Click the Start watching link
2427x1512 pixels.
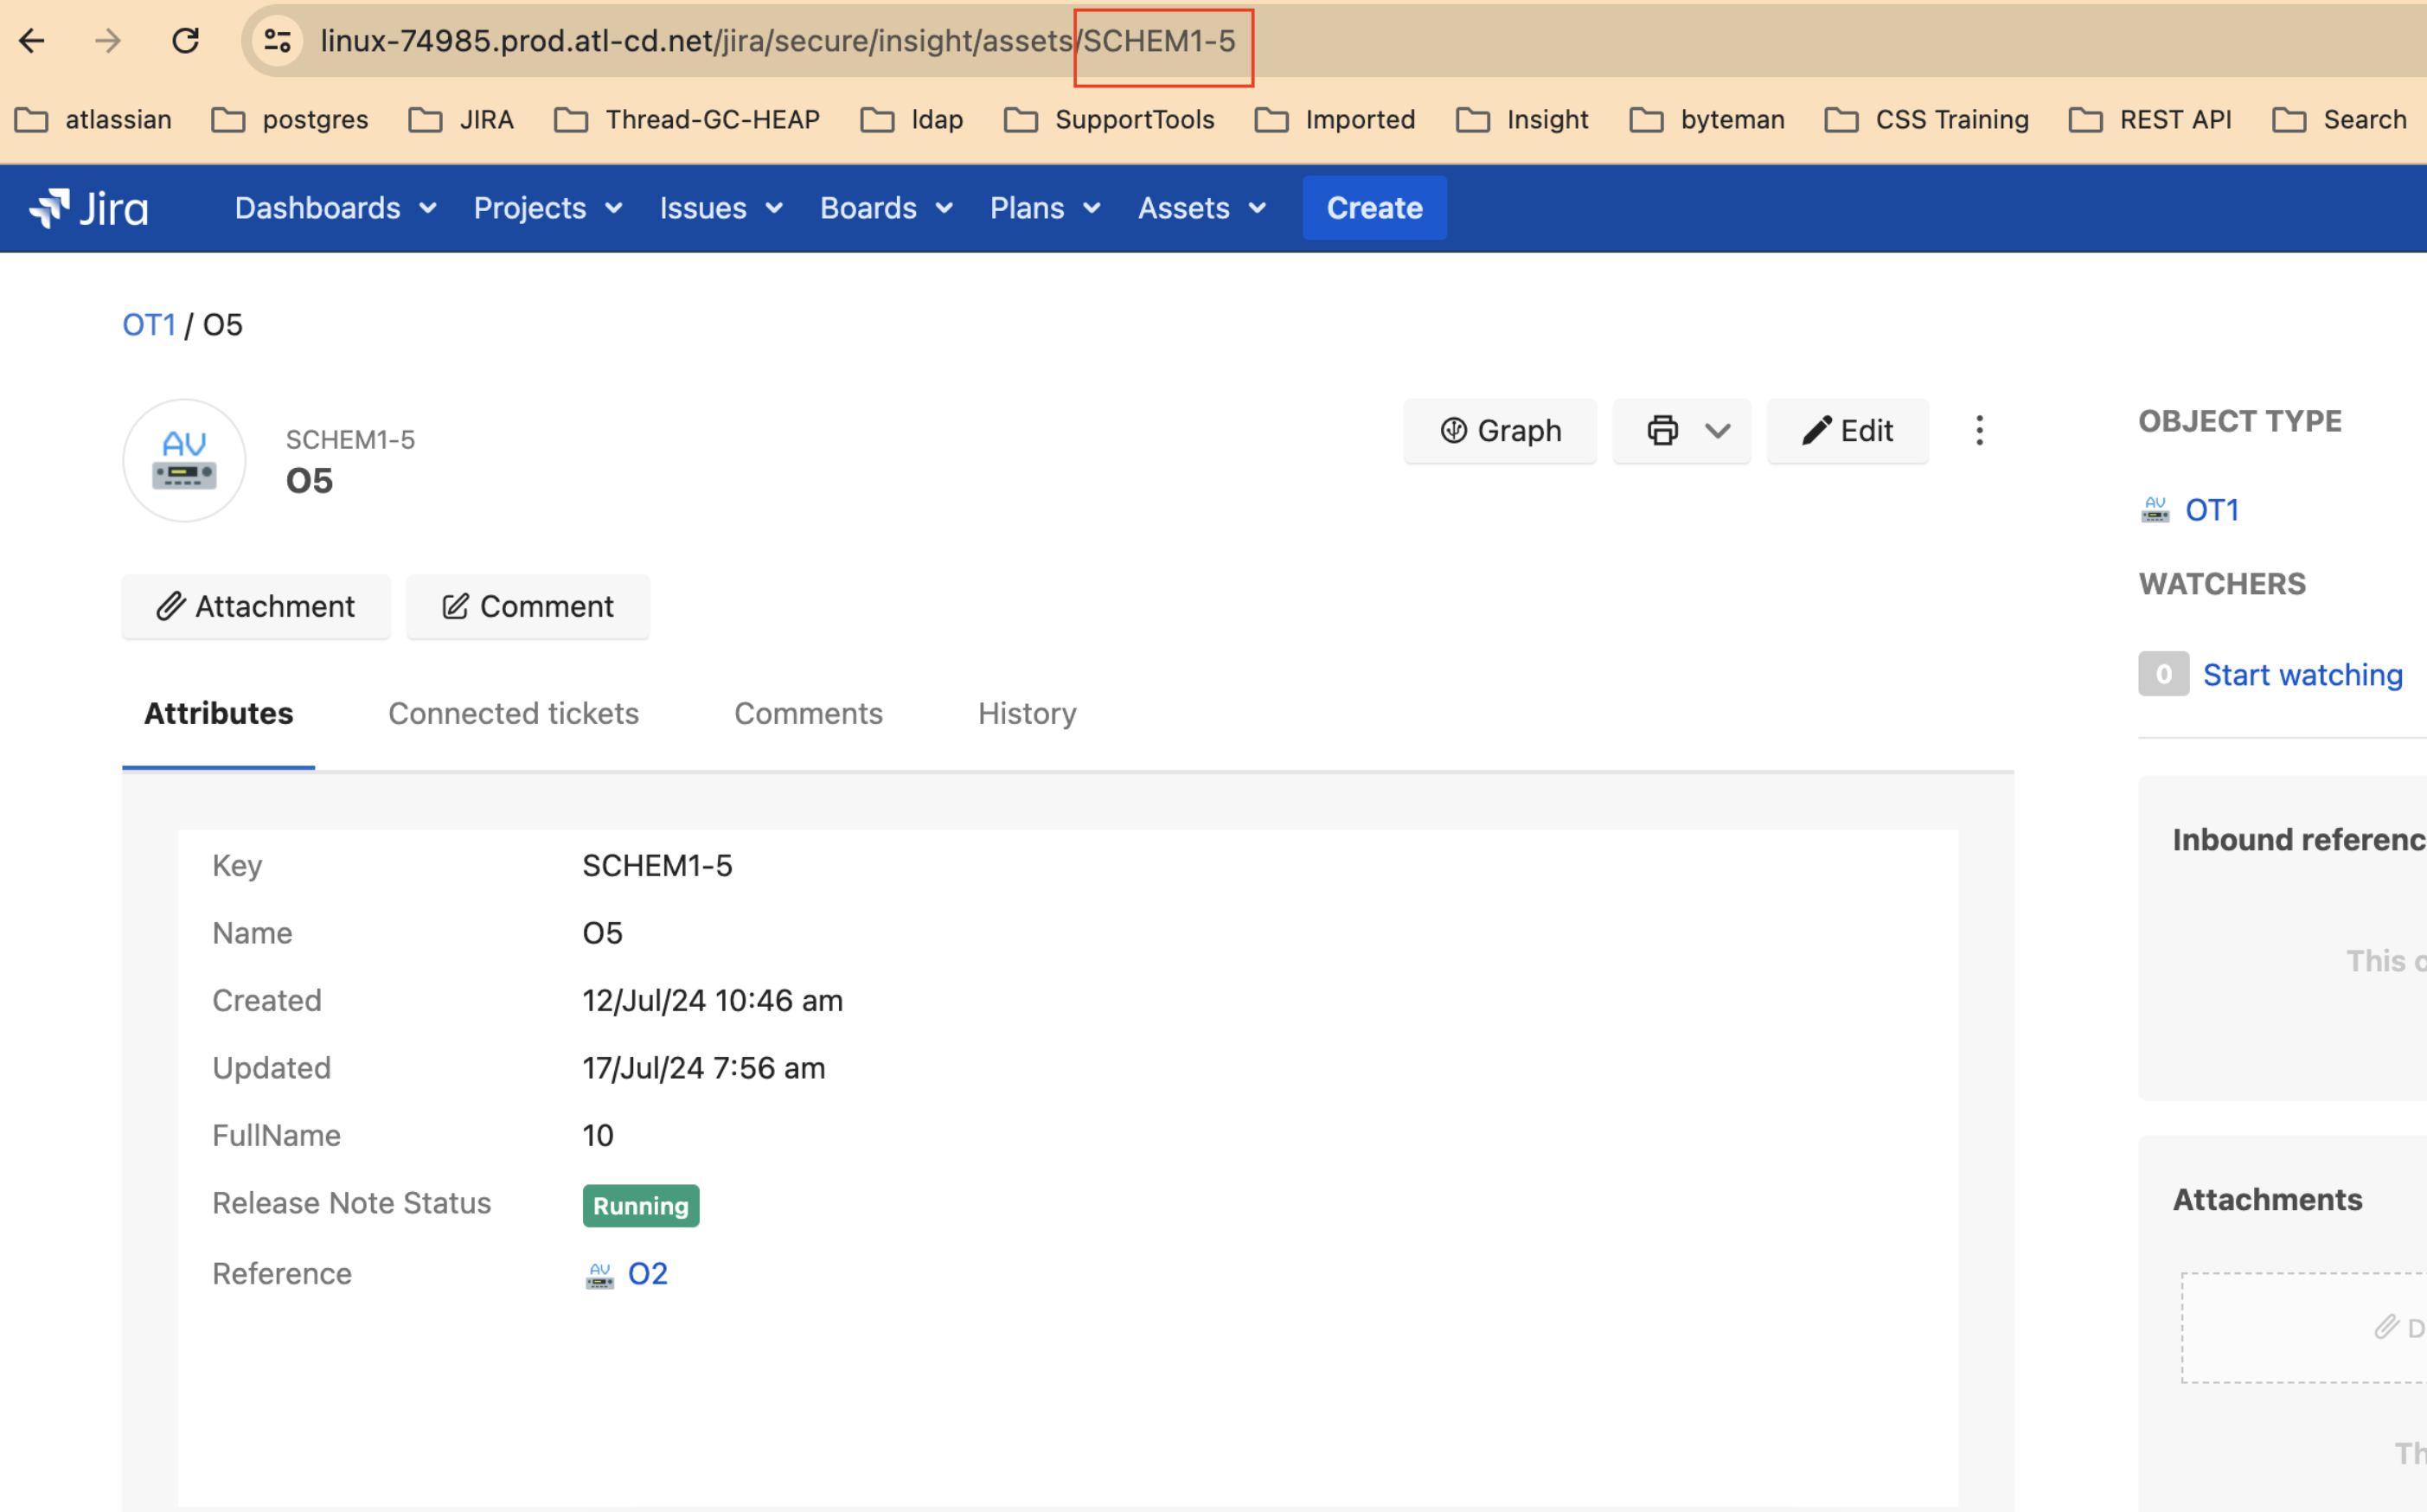pyautogui.click(x=2302, y=675)
